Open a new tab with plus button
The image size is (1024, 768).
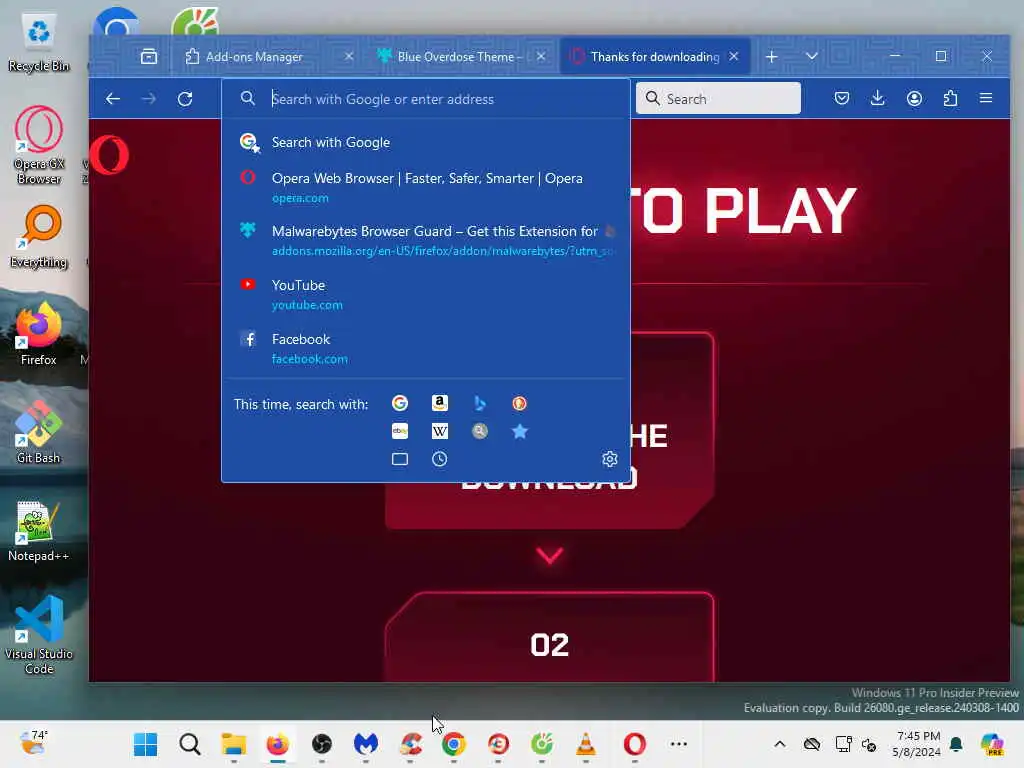(772, 57)
